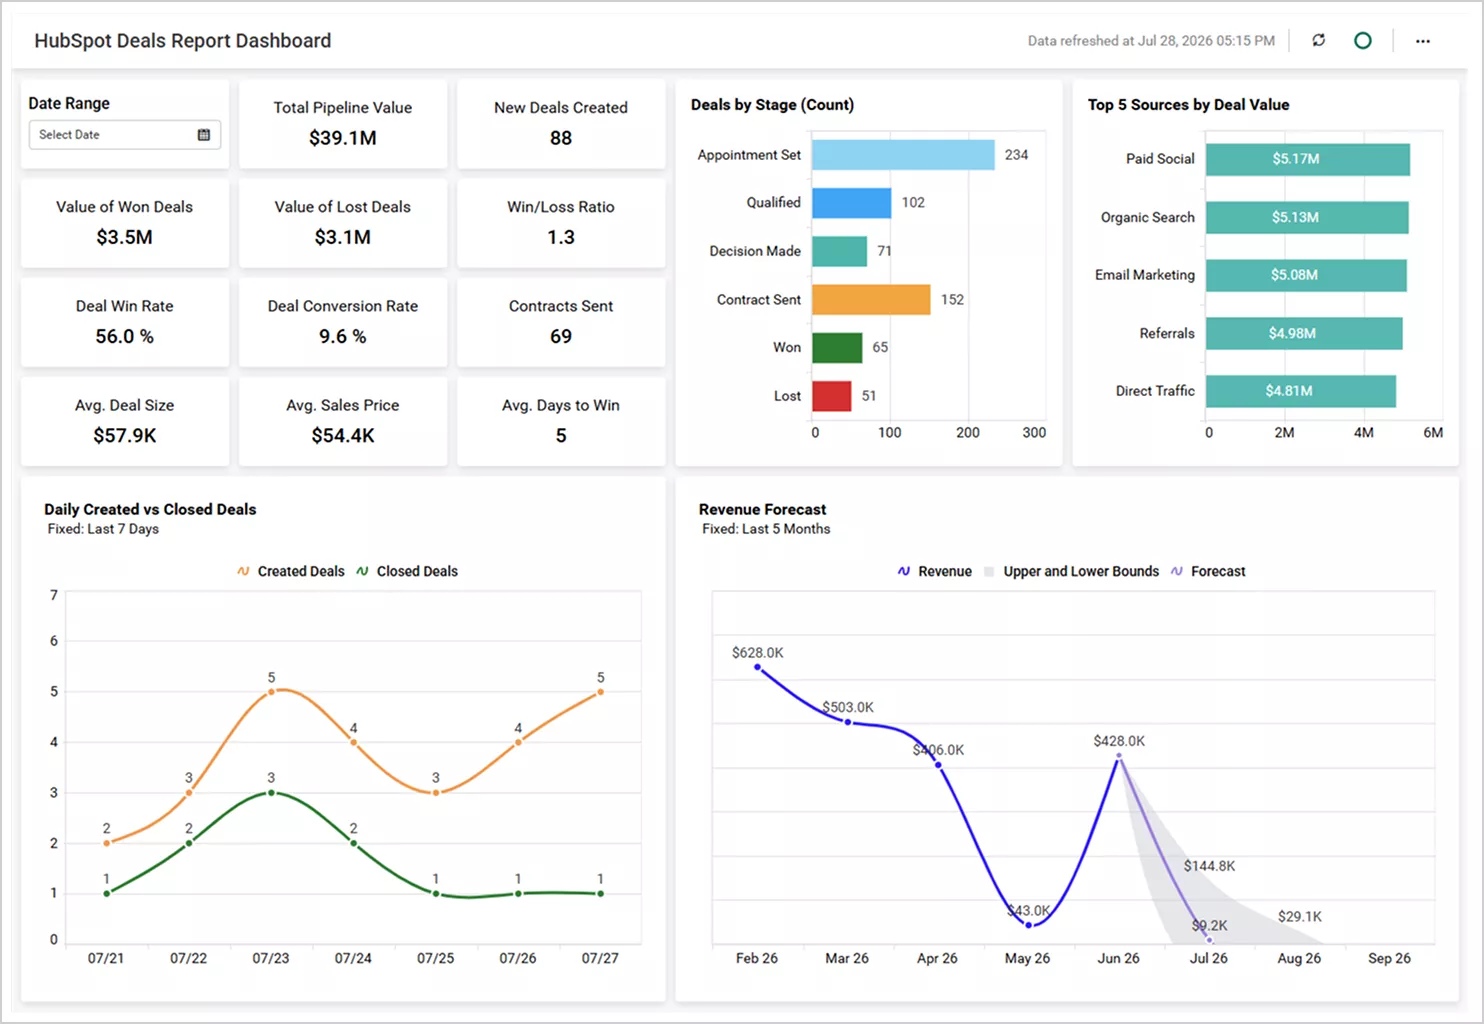Toggle Created Deals legend item
Viewport: 1484px width, 1024px height.
click(291, 571)
